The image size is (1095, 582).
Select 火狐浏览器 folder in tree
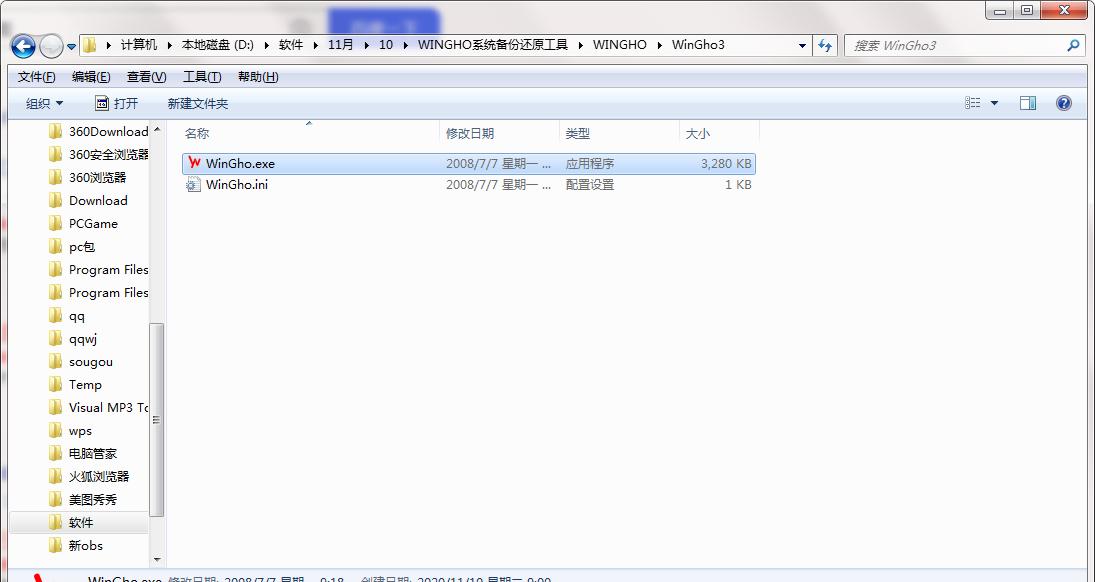(x=99, y=476)
